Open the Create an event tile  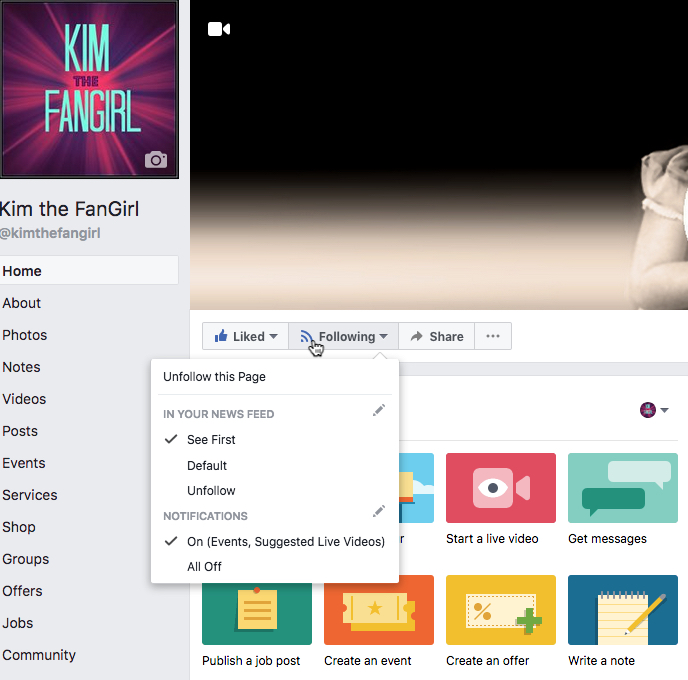(x=379, y=621)
